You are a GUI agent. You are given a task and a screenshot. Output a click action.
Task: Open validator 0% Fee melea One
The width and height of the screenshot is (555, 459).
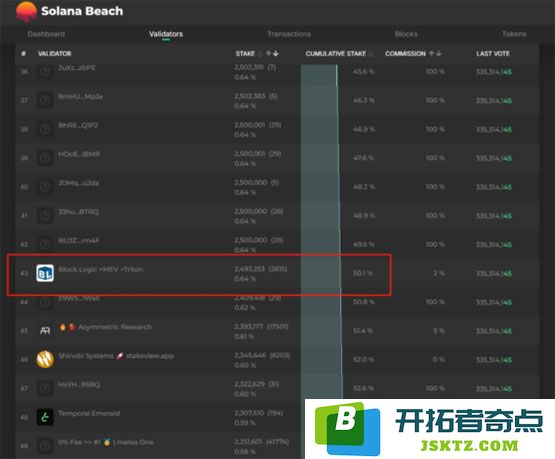(106, 442)
